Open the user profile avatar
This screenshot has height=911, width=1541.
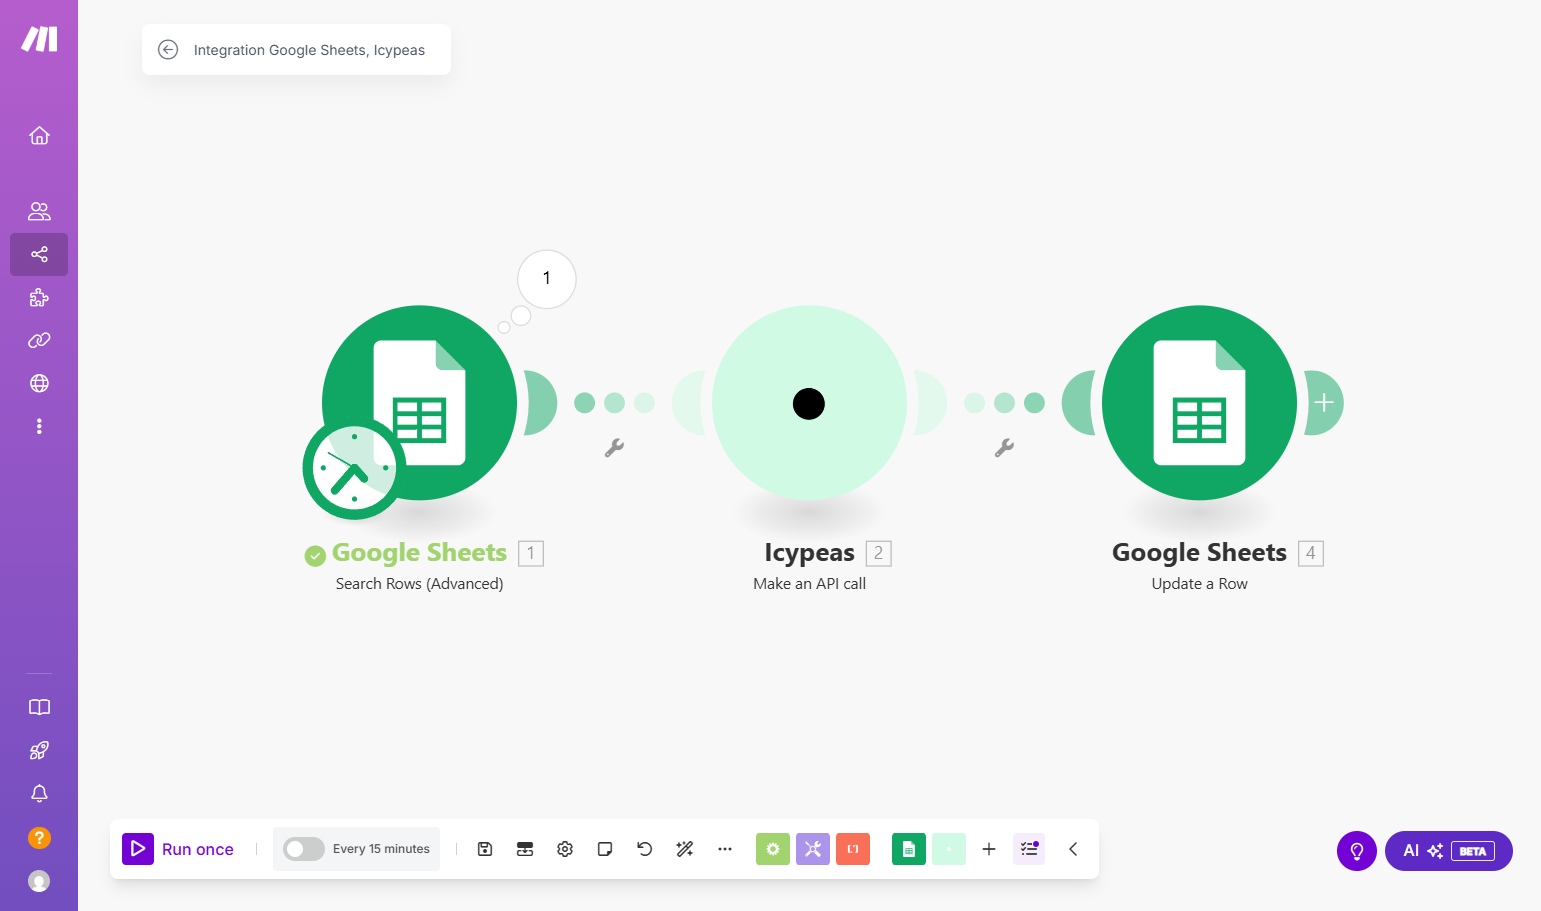pyautogui.click(x=39, y=881)
